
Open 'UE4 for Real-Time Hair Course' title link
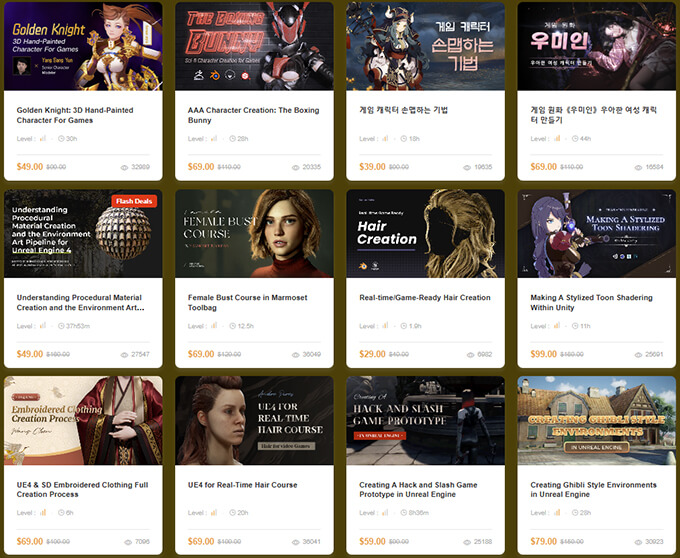click(x=242, y=485)
